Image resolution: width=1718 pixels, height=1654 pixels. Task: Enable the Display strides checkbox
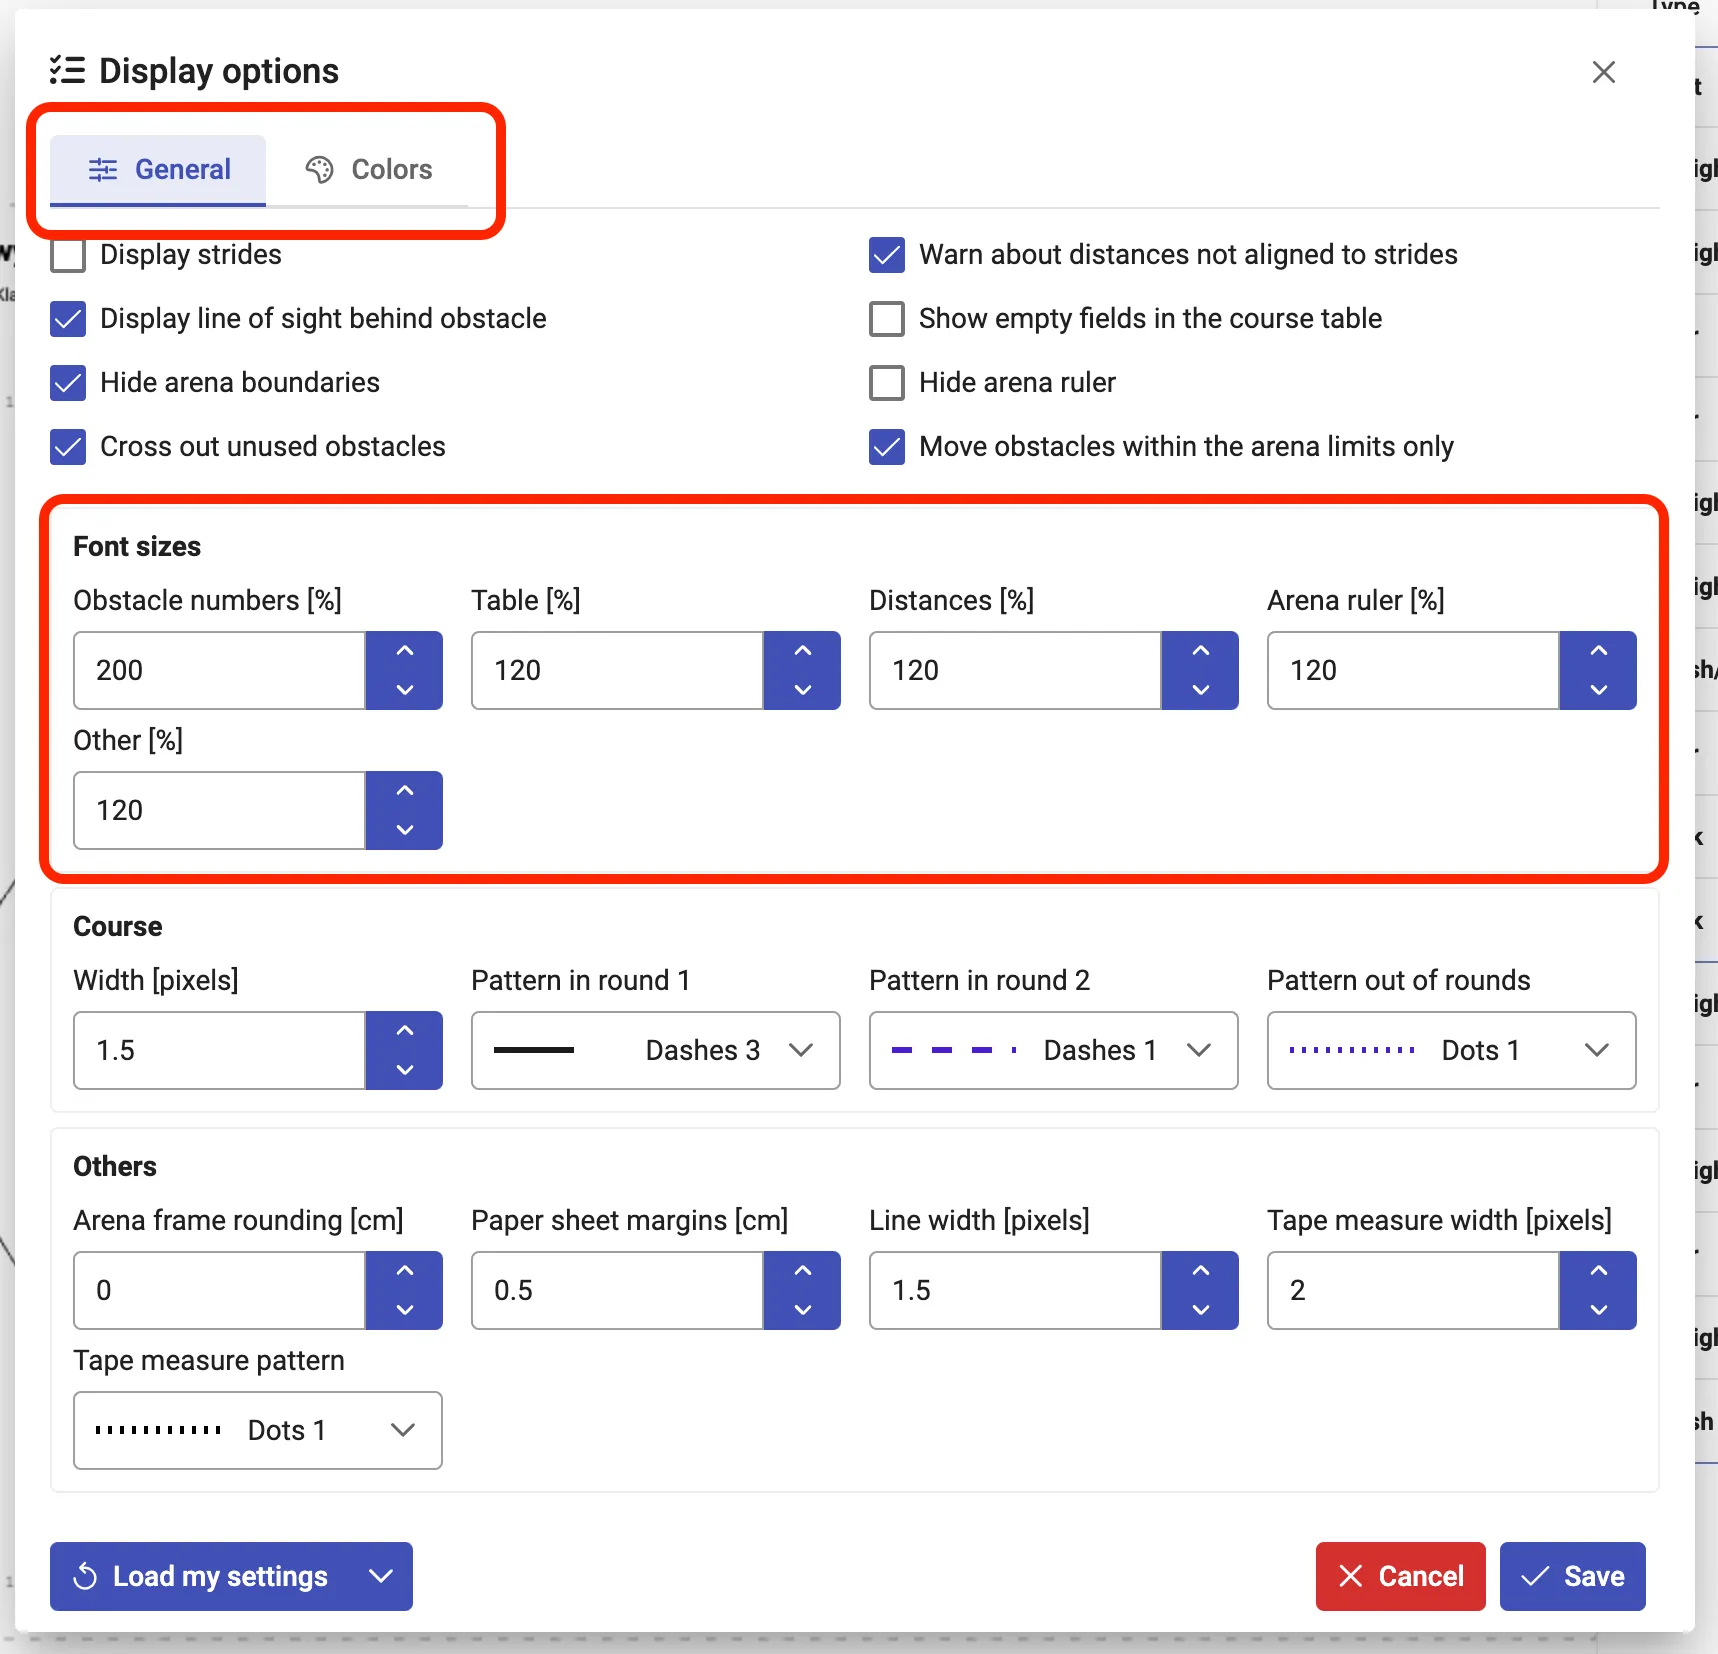[68, 255]
